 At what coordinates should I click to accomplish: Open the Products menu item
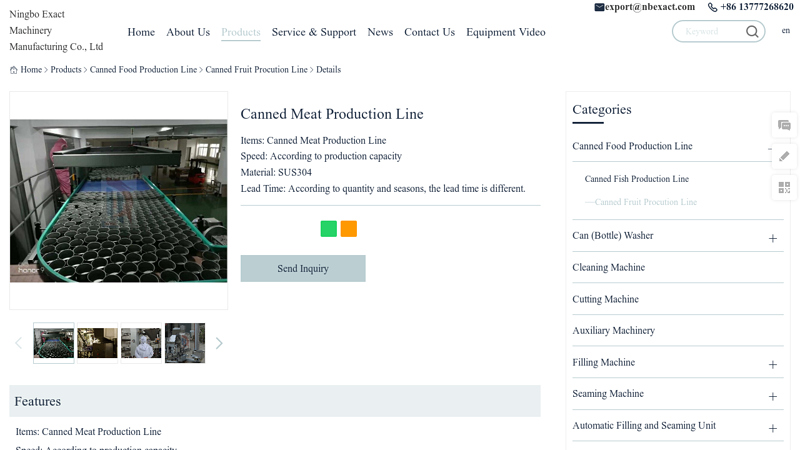point(241,32)
